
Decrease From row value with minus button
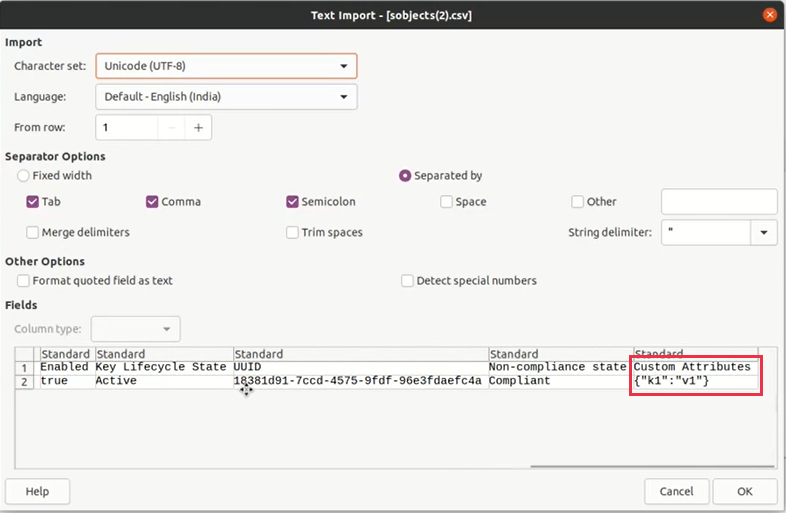171,128
